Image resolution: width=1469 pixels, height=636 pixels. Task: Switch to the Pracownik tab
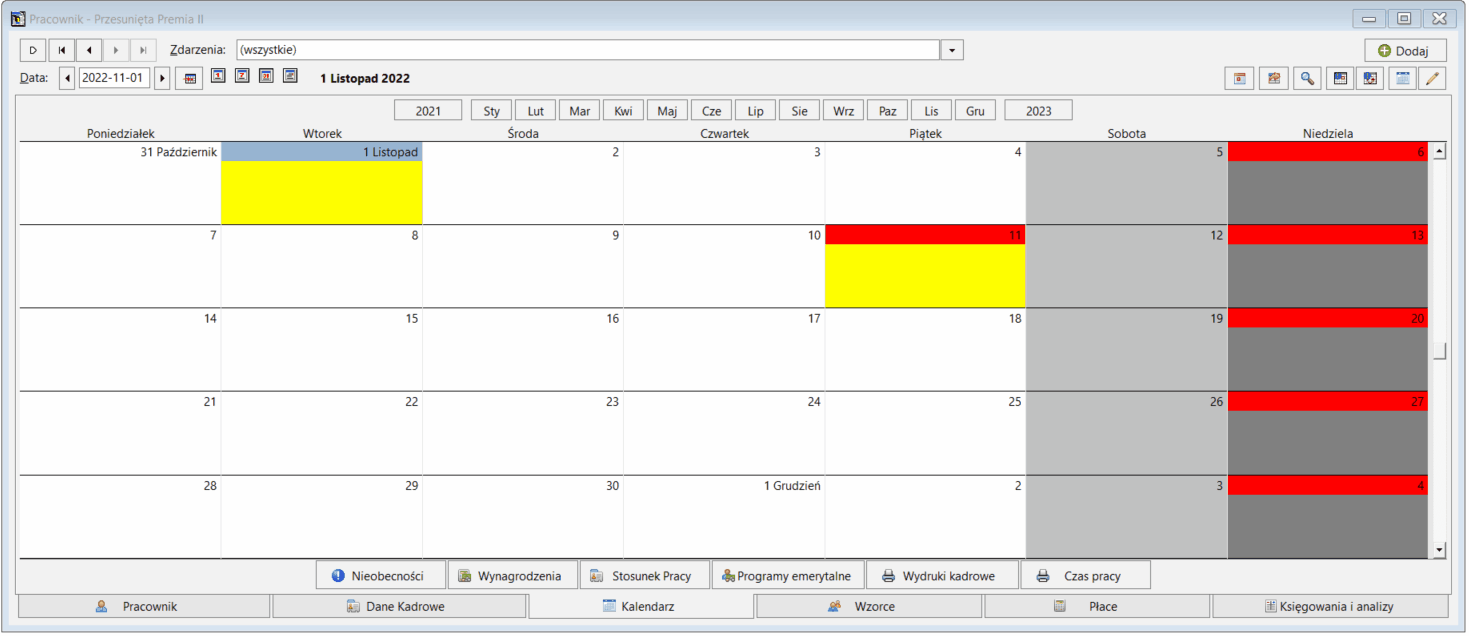tap(144, 606)
